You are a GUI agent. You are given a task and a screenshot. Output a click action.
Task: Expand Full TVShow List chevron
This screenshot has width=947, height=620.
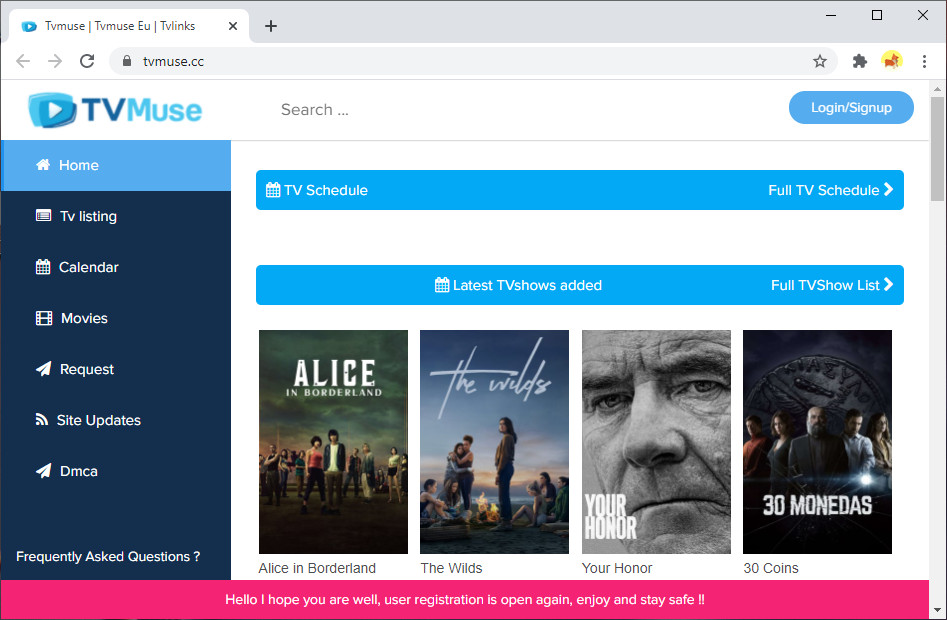[888, 284]
